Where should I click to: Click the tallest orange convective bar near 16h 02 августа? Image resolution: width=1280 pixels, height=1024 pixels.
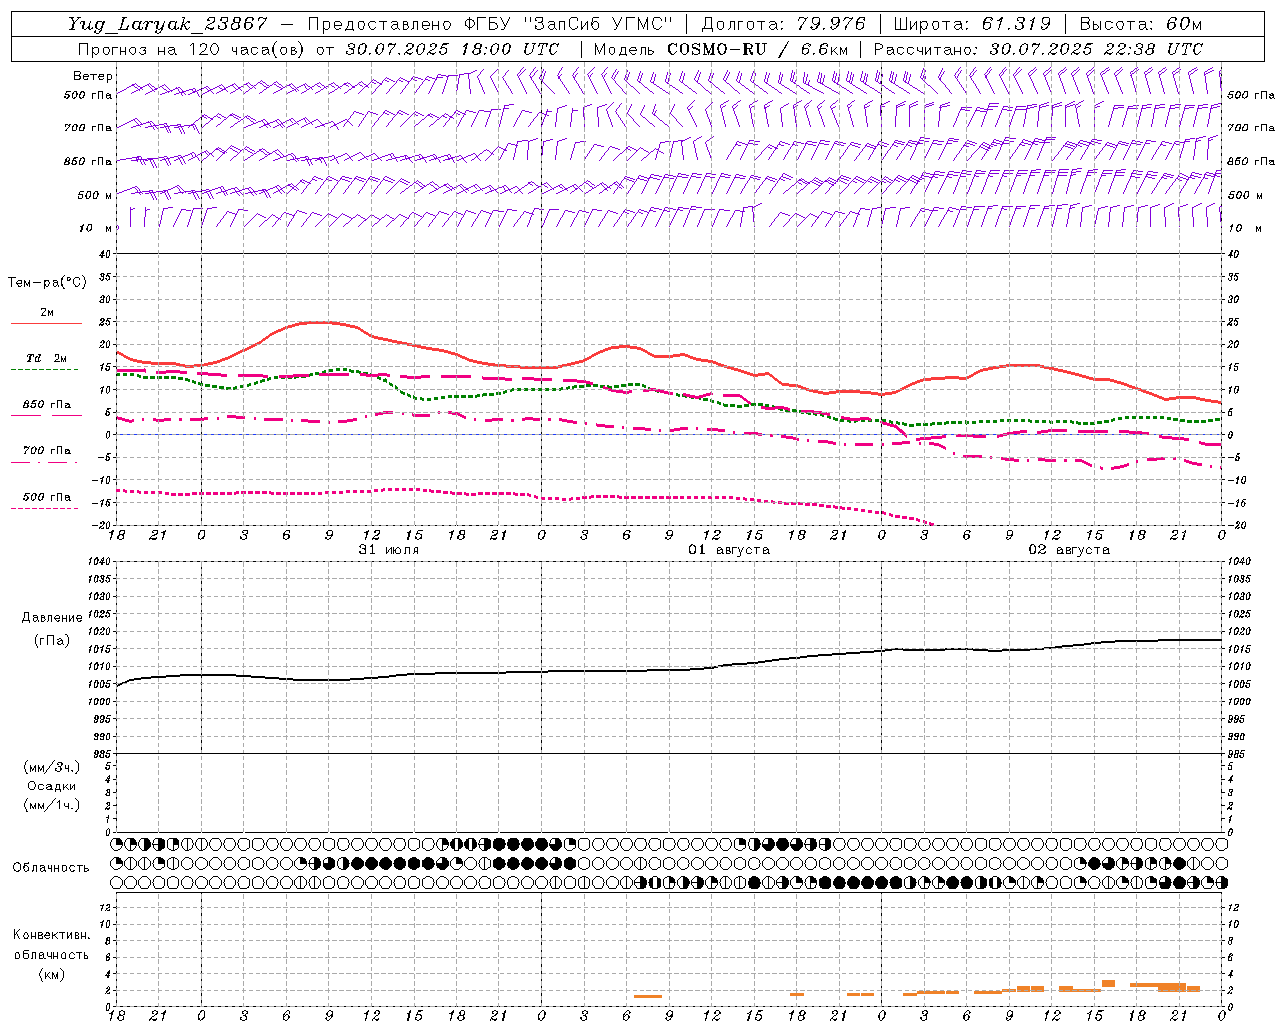point(1108,984)
